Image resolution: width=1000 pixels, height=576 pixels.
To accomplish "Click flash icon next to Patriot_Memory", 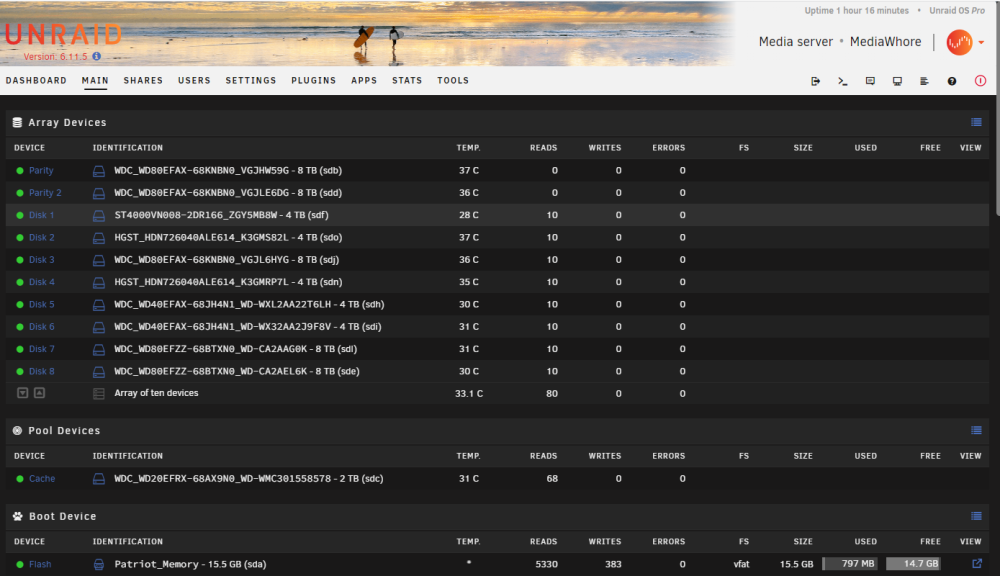I will (x=99, y=565).
